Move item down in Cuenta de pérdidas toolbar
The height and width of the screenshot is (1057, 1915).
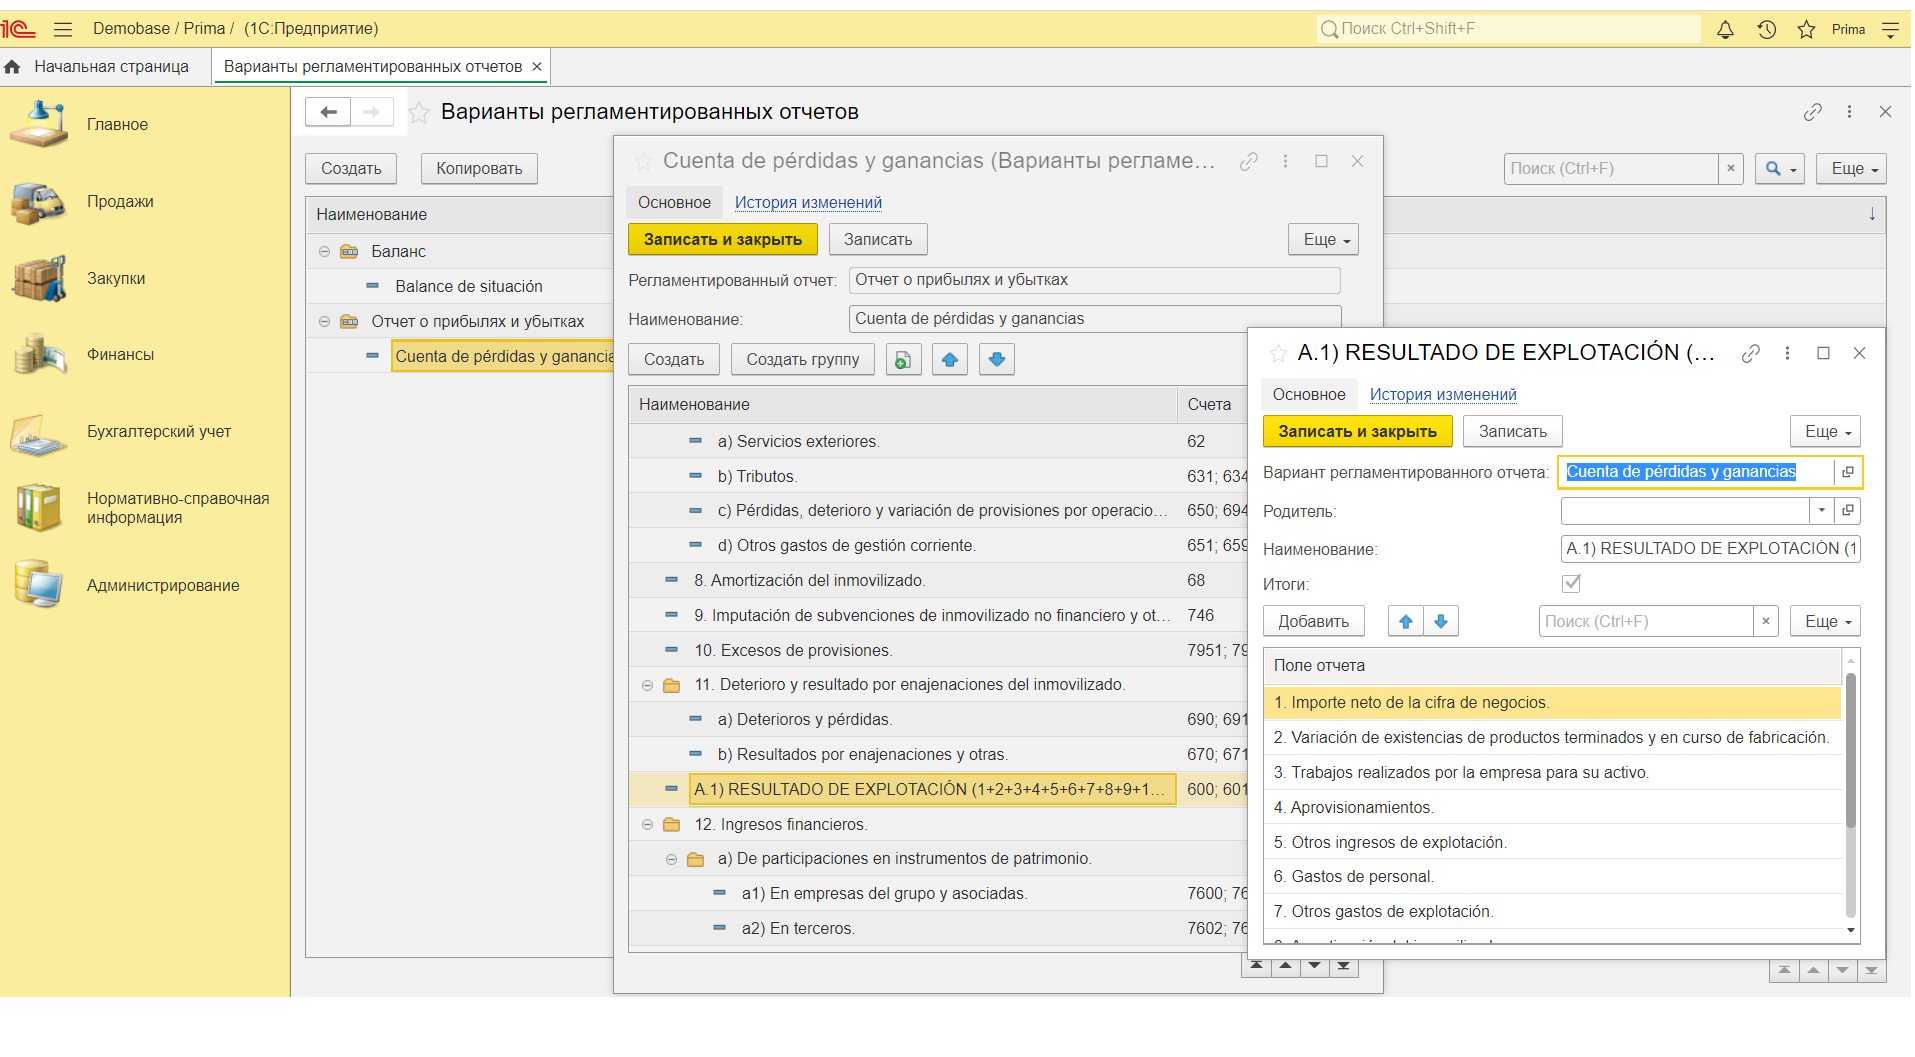click(997, 360)
